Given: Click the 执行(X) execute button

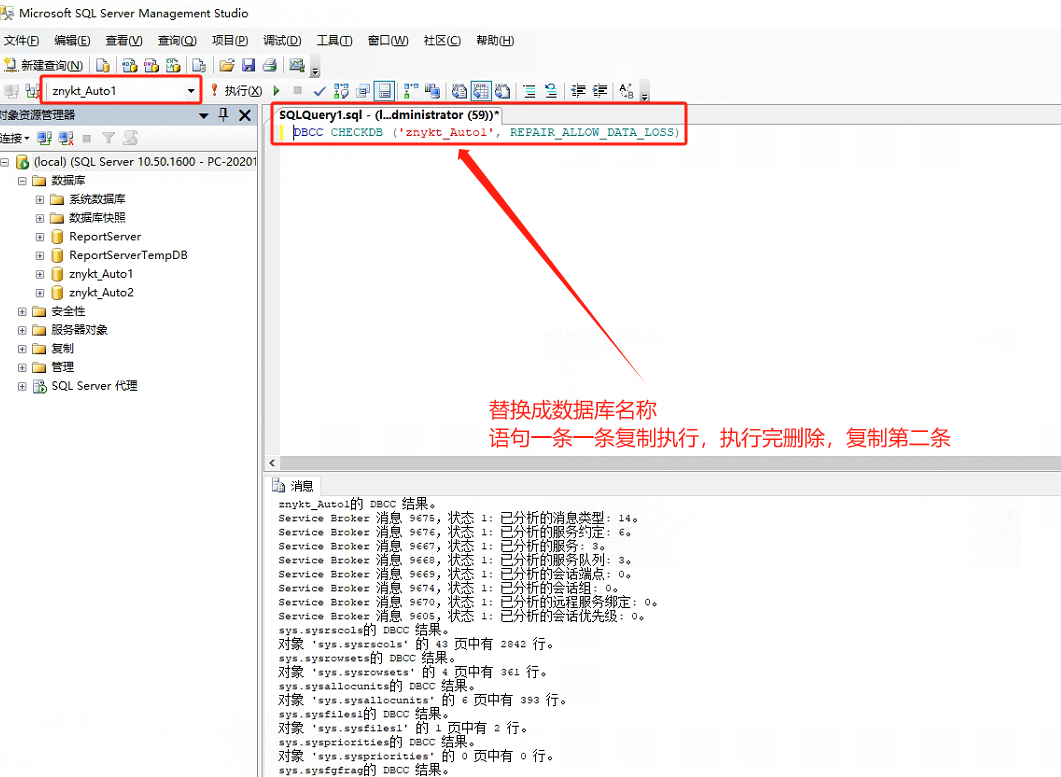Looking at the screenshot, I should (236, 91).
